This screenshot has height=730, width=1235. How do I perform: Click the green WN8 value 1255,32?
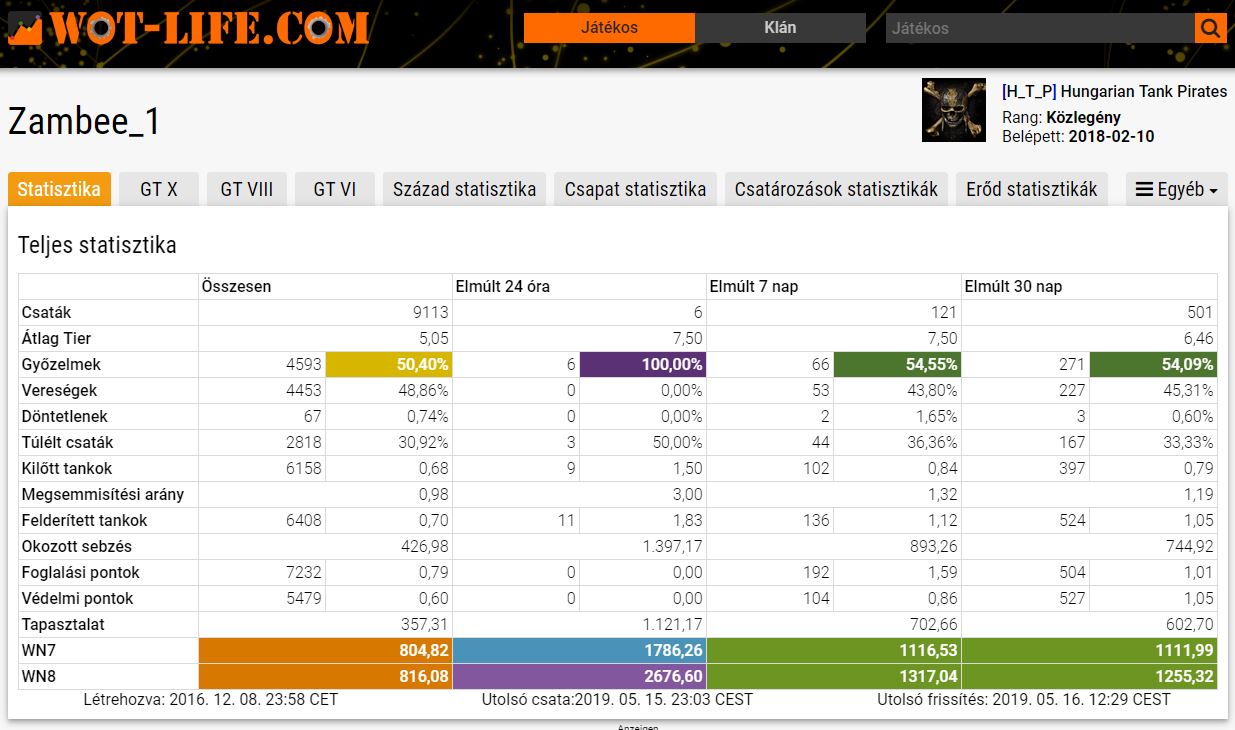click(x=1089, y=677)
